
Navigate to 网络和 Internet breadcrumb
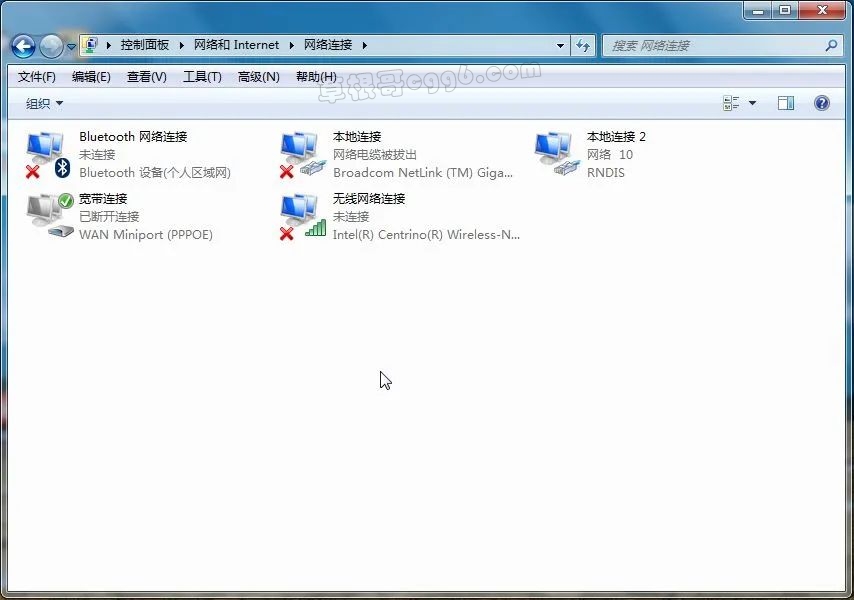click(x=236, y=45)
